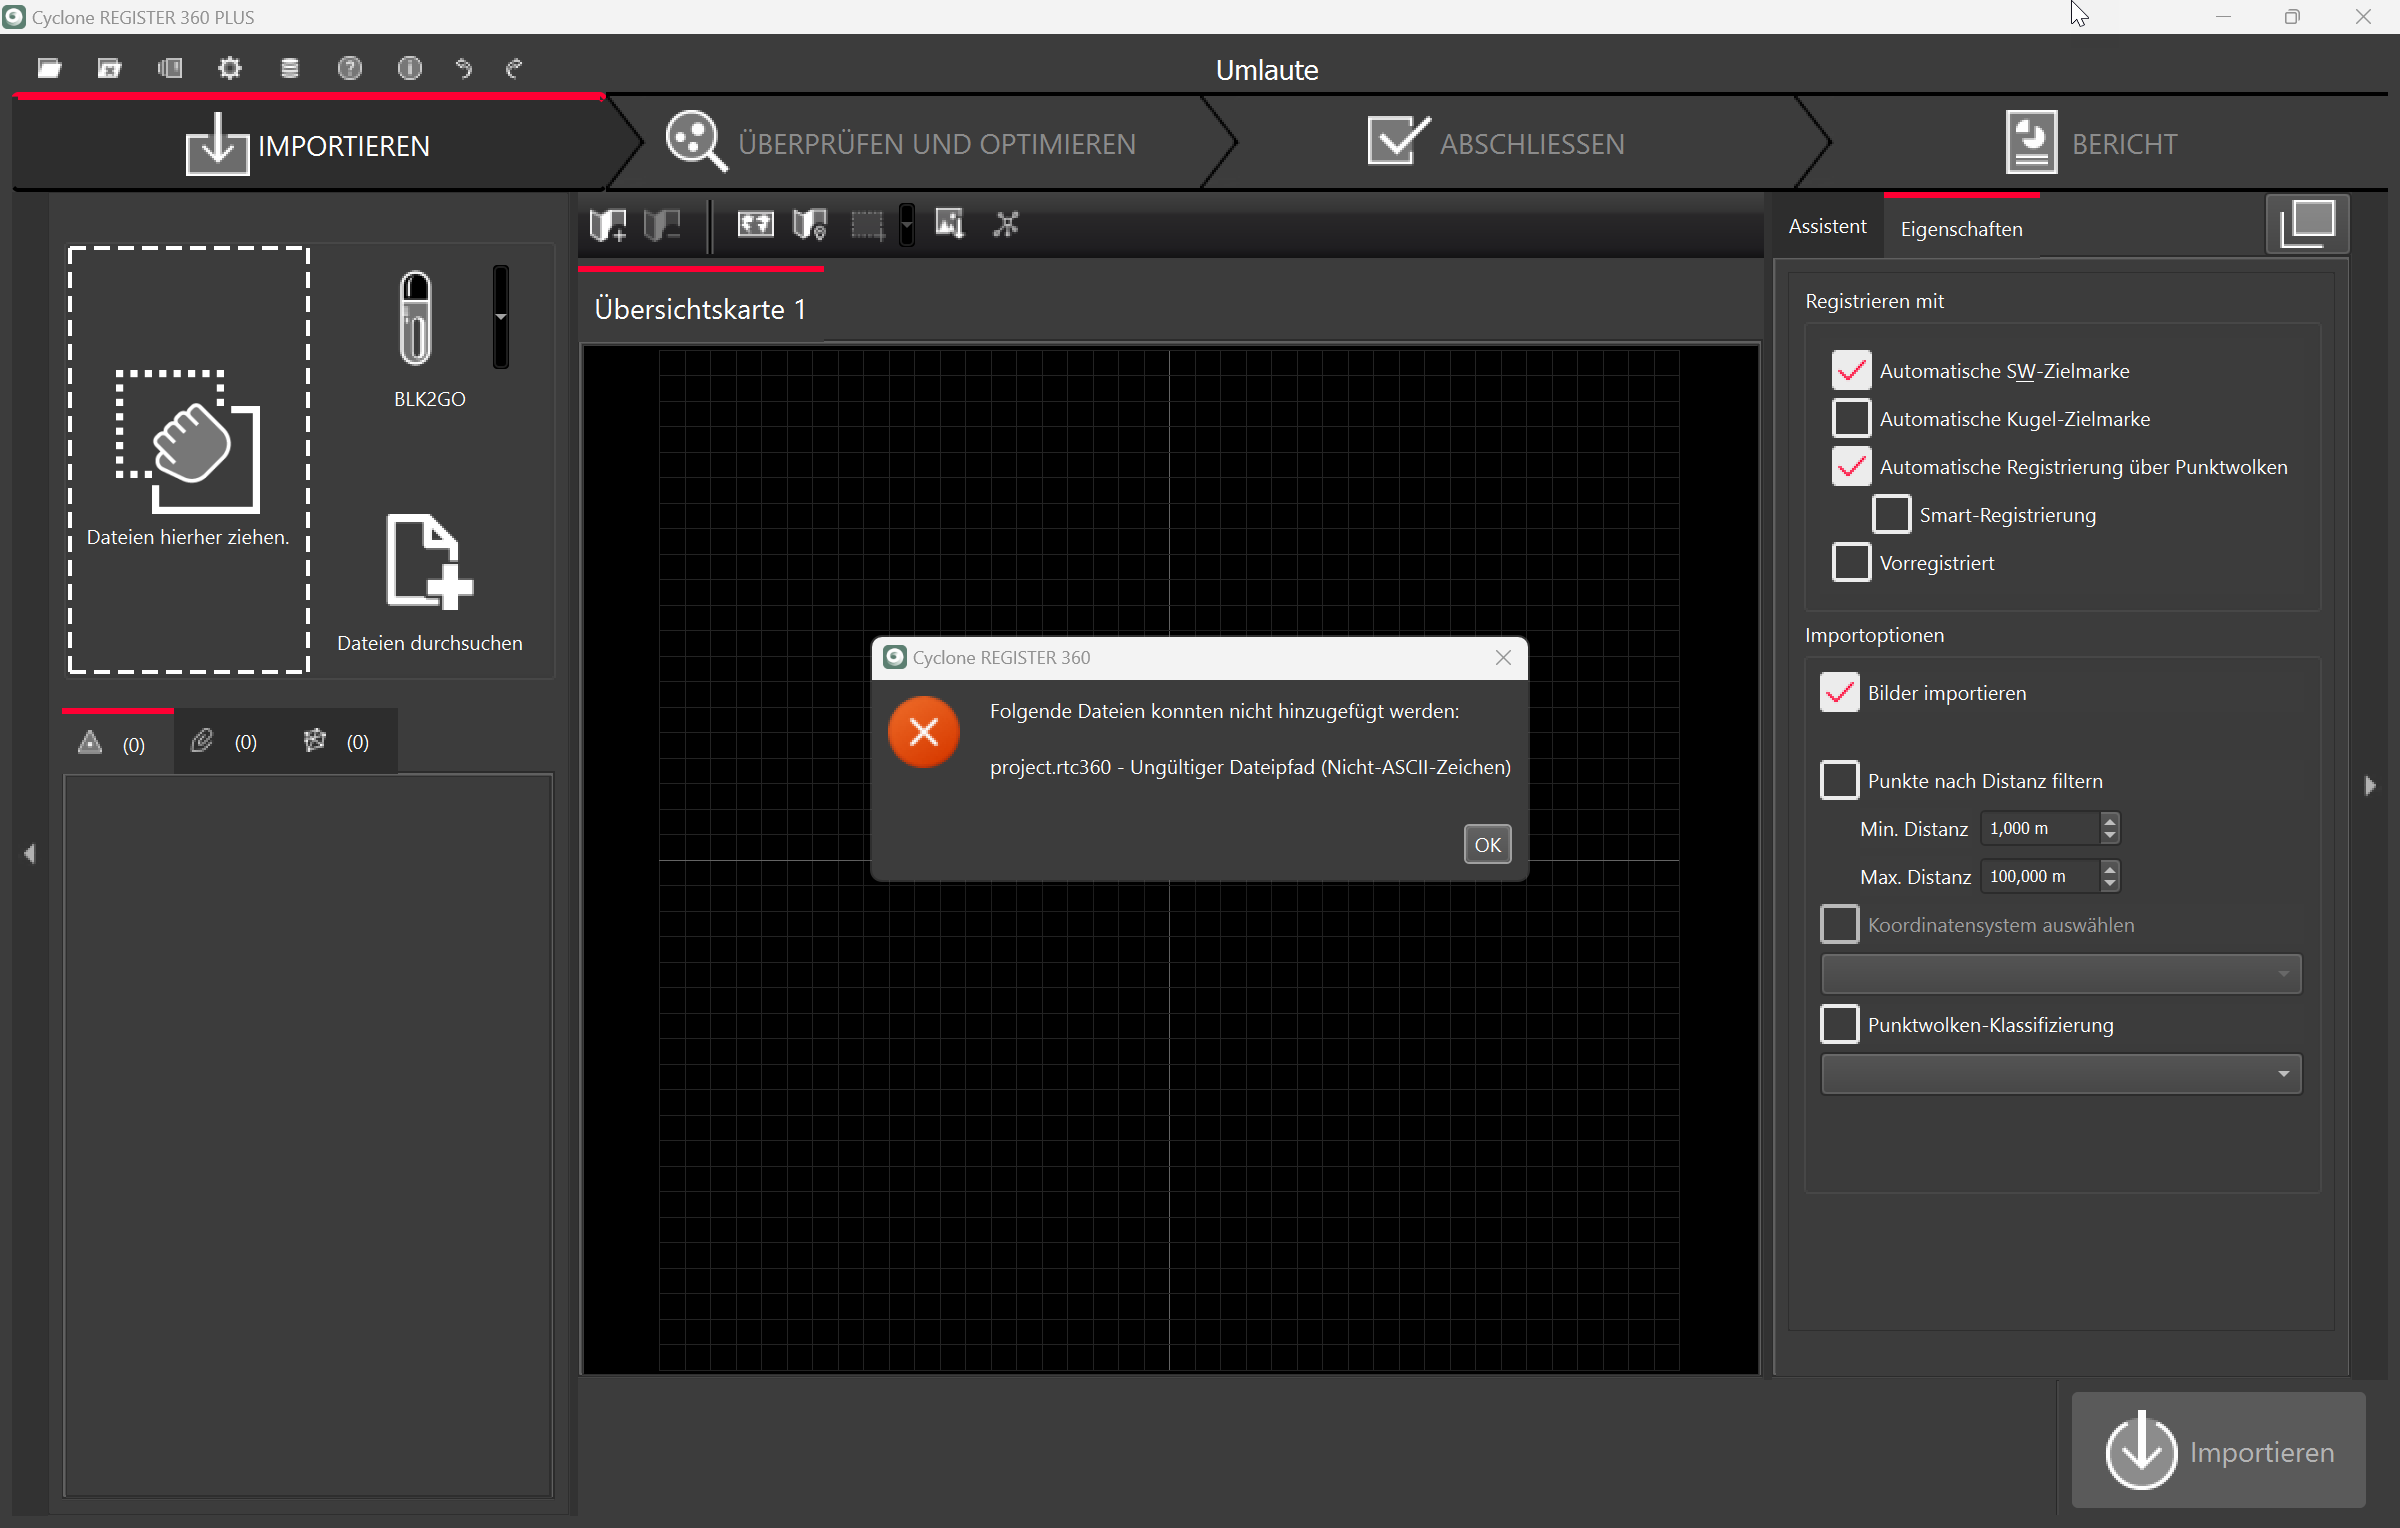The image size is (2400, 1528).
Task: Decrease Min. Distanz with down arrow
Action: point(2110,835)
